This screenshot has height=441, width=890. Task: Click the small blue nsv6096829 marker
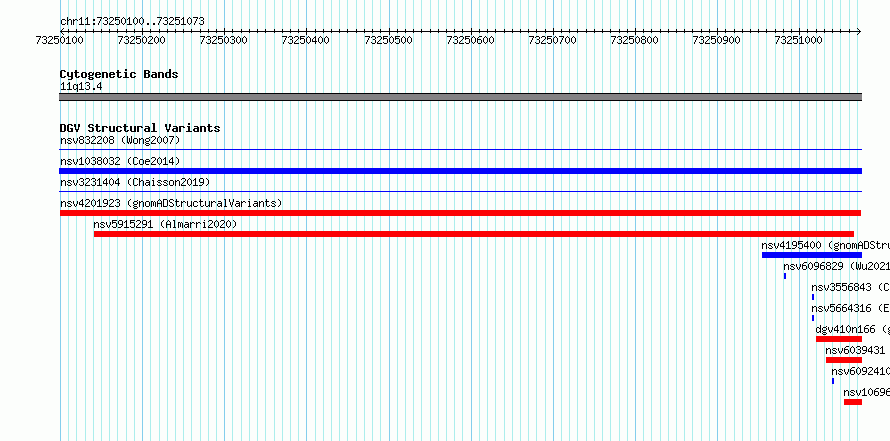(785, 276)
